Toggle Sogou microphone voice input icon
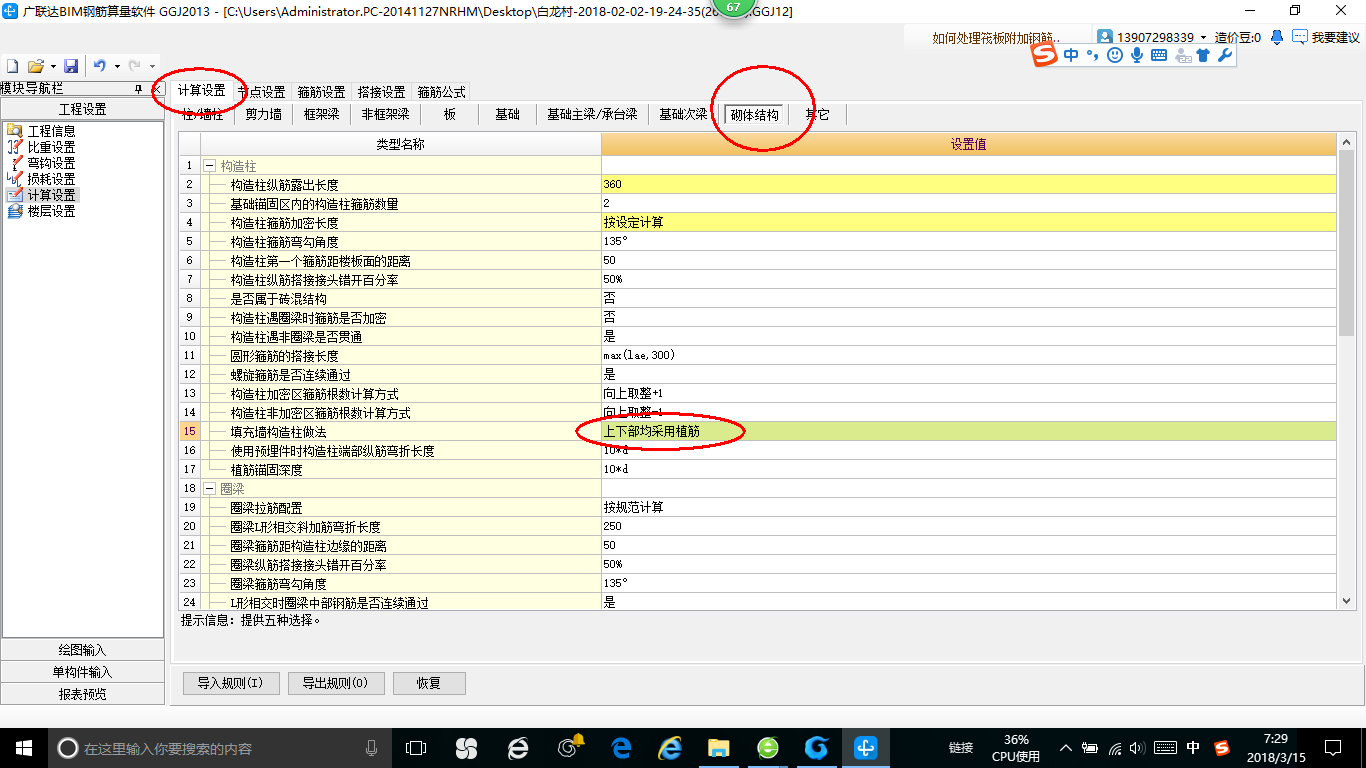This screenshot has width=1366, height=768. tap(1137, 55)
